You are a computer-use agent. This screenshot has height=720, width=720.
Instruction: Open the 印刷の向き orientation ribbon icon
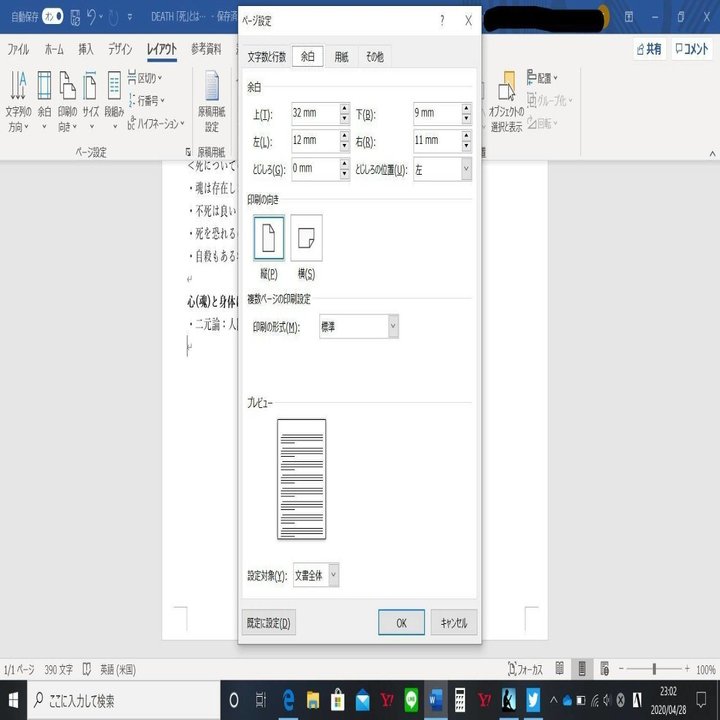click(68, 101)
